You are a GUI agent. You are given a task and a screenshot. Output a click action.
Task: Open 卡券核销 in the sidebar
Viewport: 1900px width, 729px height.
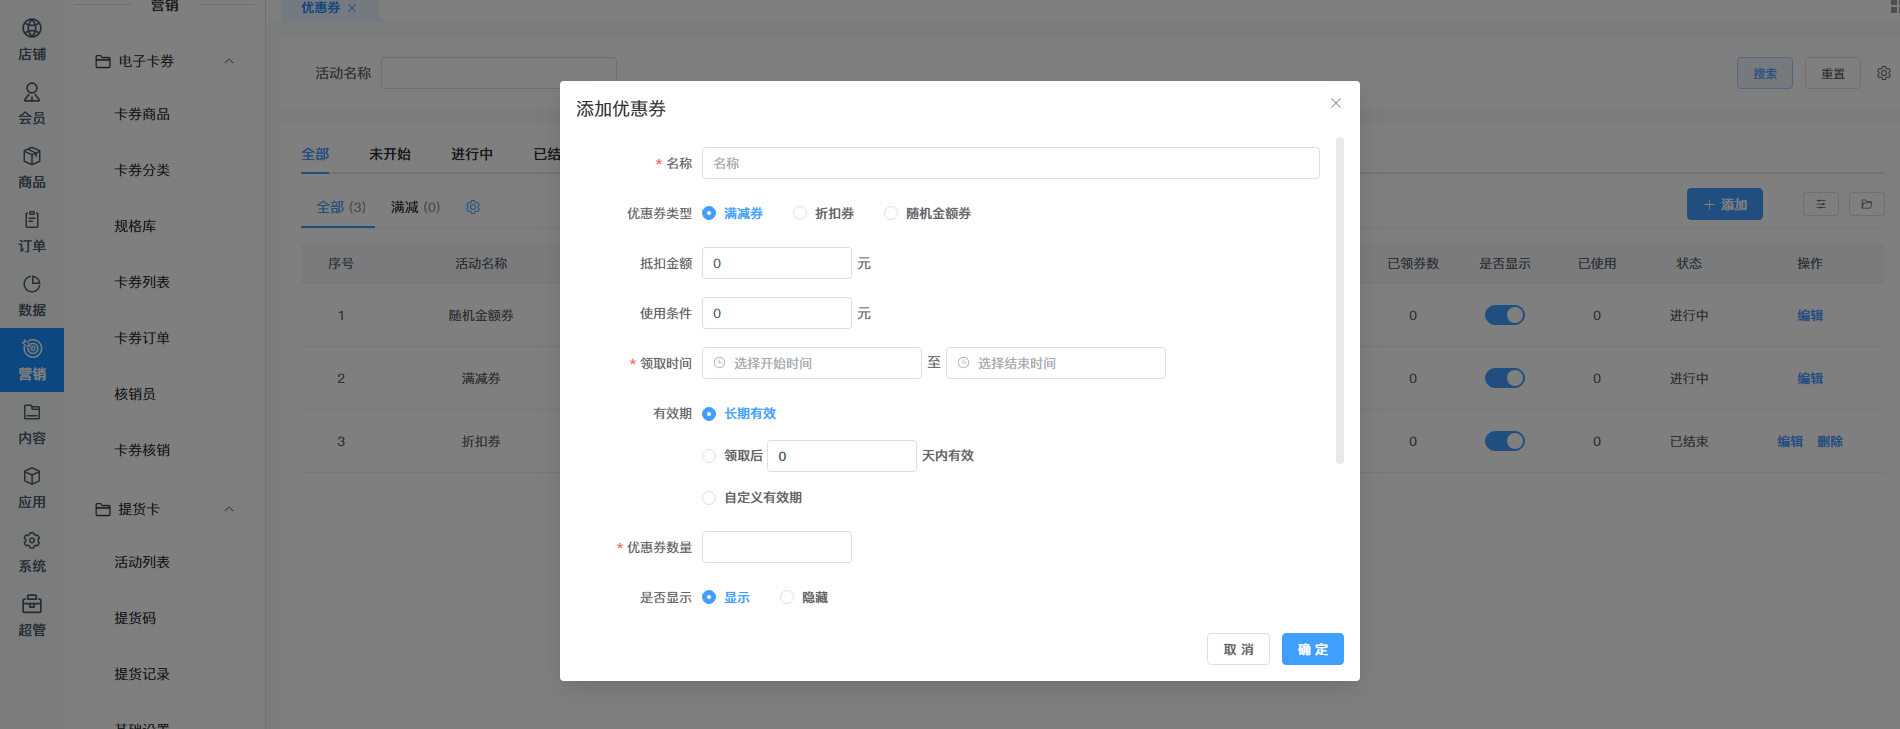click(142, 450)
